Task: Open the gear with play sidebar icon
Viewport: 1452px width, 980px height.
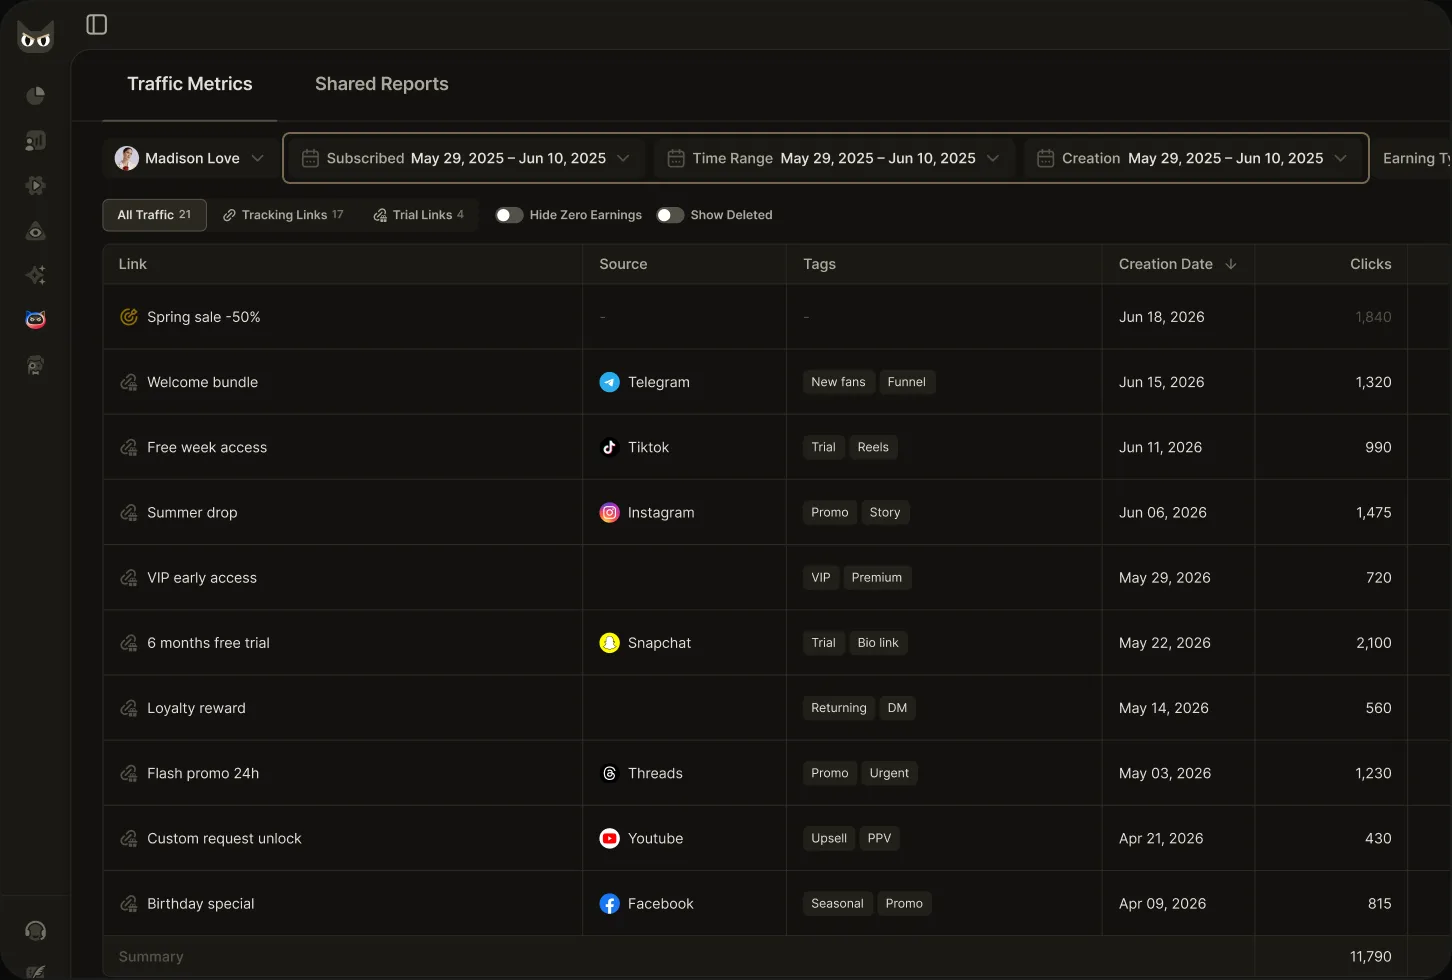Action: point(35,186)
